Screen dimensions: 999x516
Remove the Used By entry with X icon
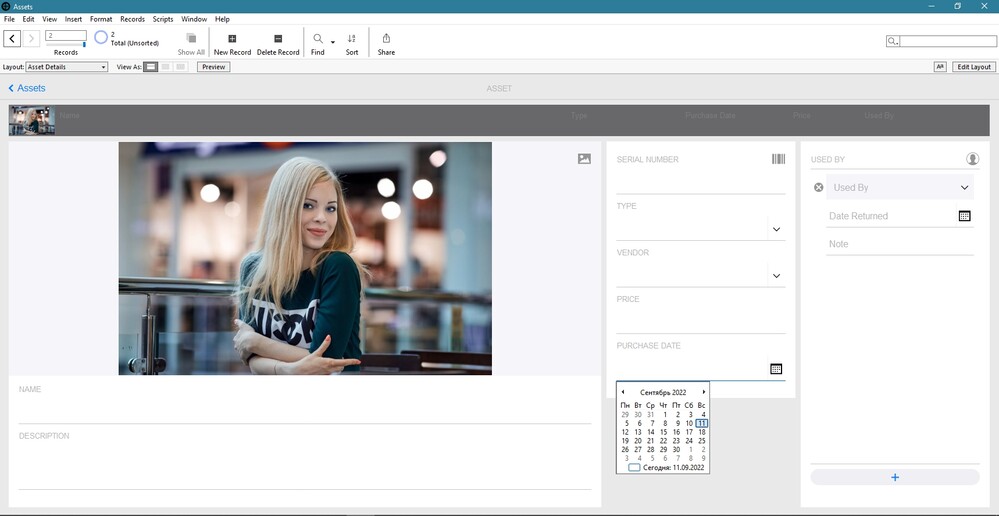click(x=819, y=188)
